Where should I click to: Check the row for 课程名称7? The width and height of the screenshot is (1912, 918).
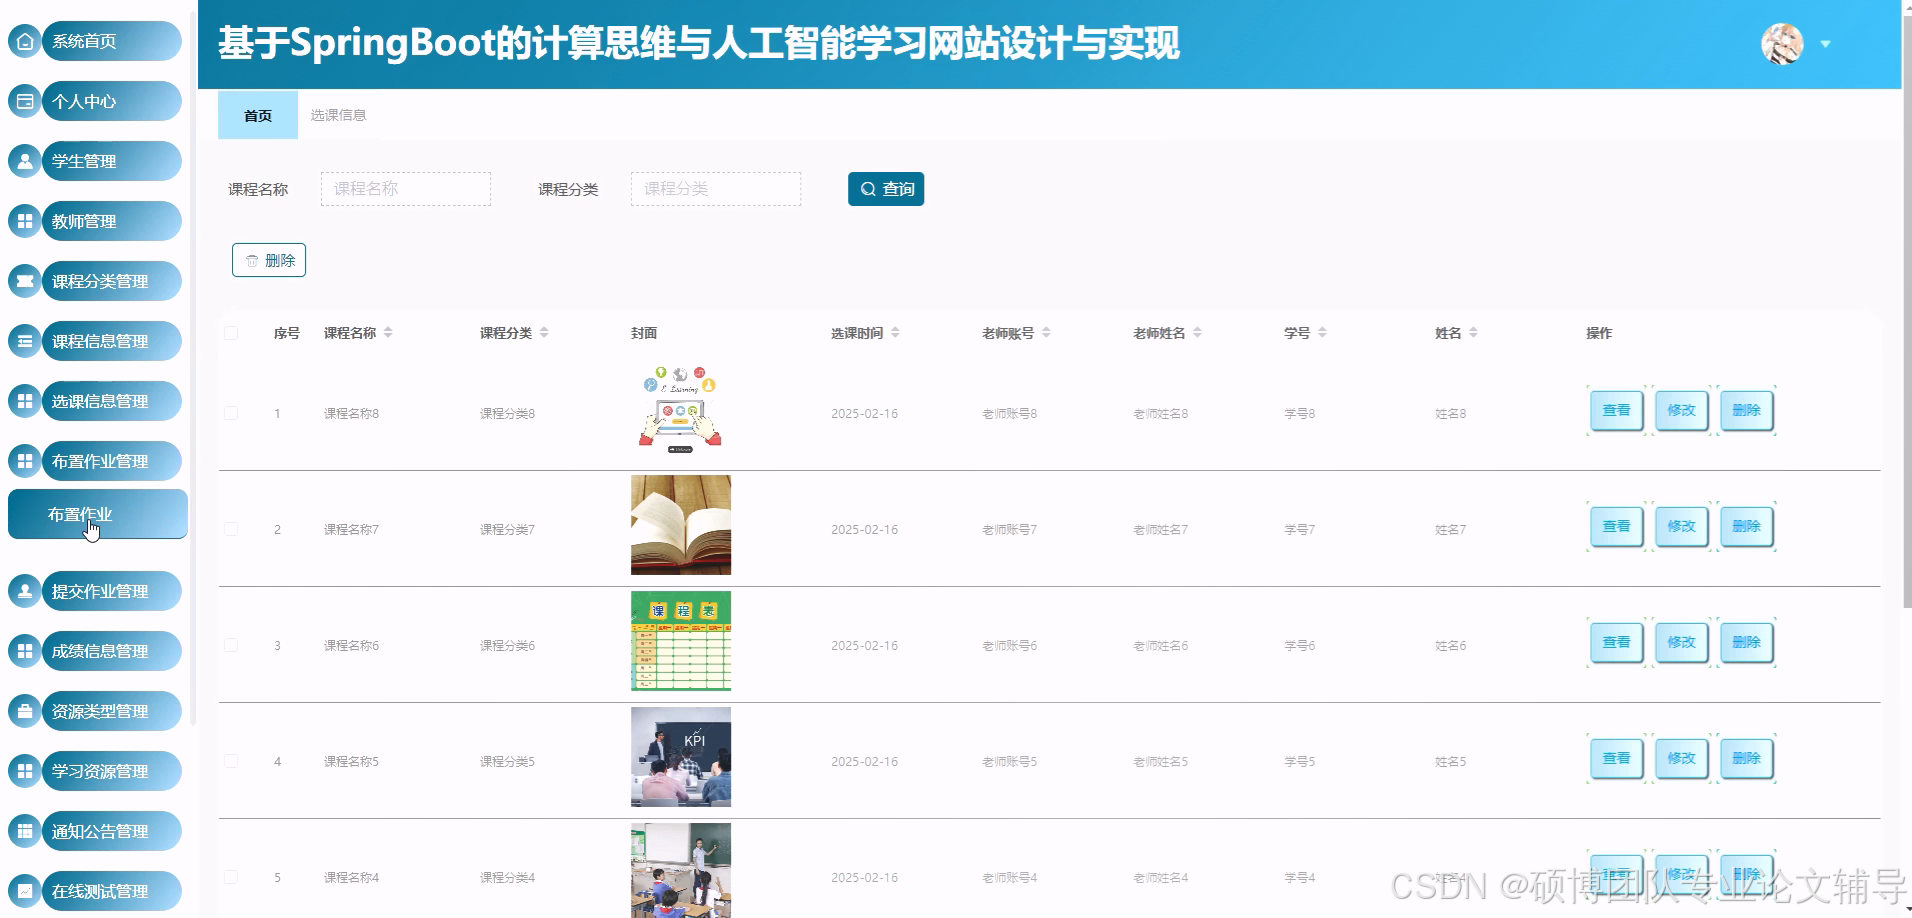(x=231, y=529)
